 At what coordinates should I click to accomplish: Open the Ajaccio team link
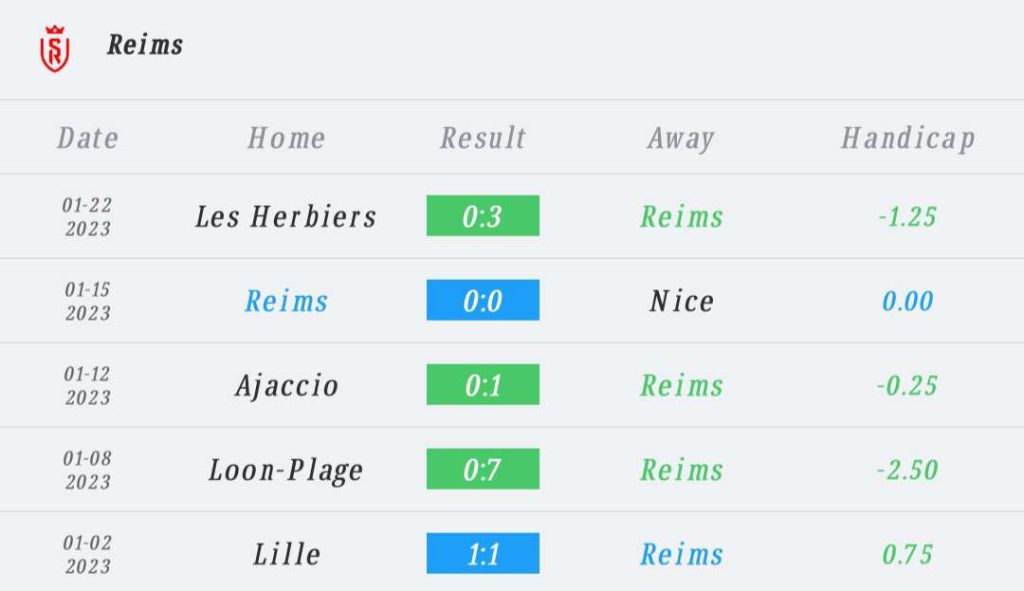click(x=286, y=386)
